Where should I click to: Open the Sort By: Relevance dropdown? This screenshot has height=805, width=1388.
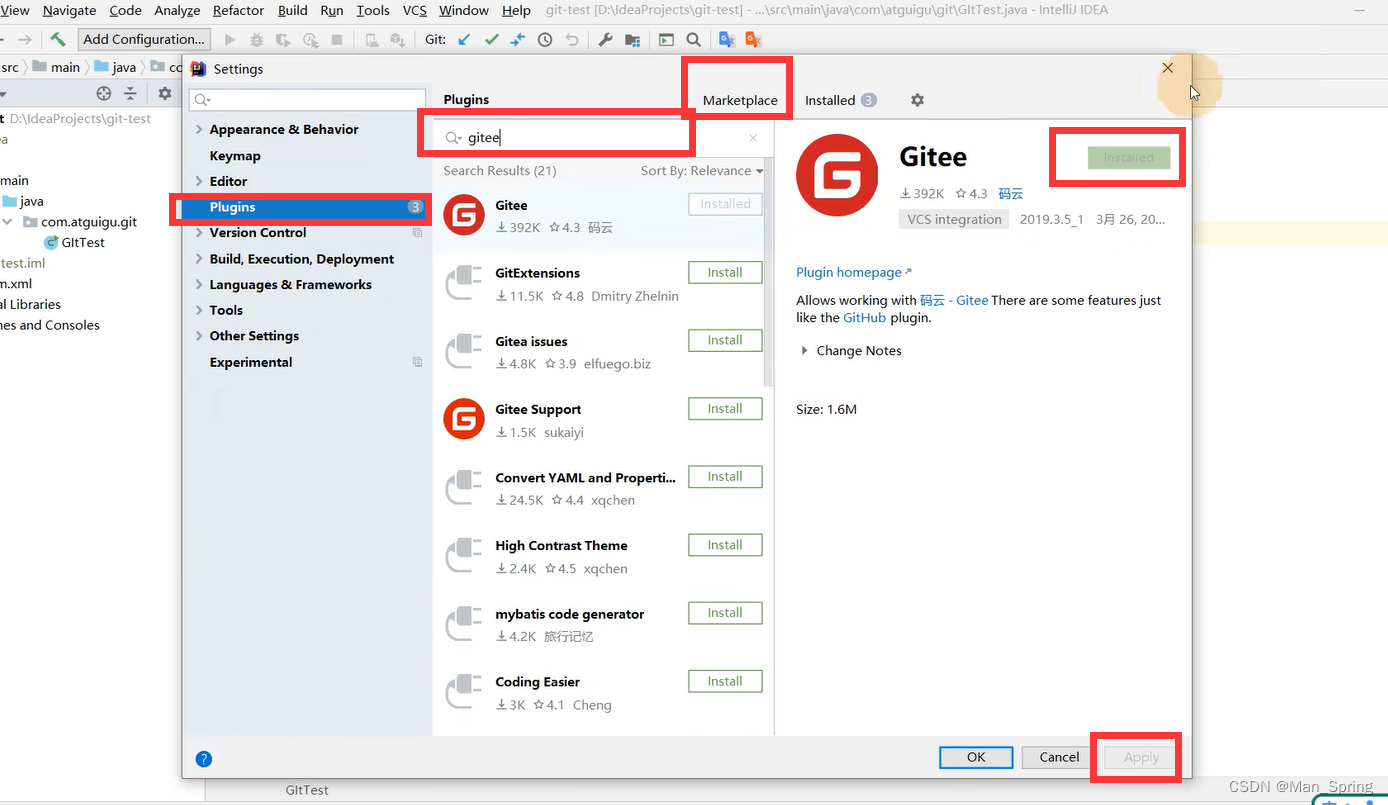(702, 171)
